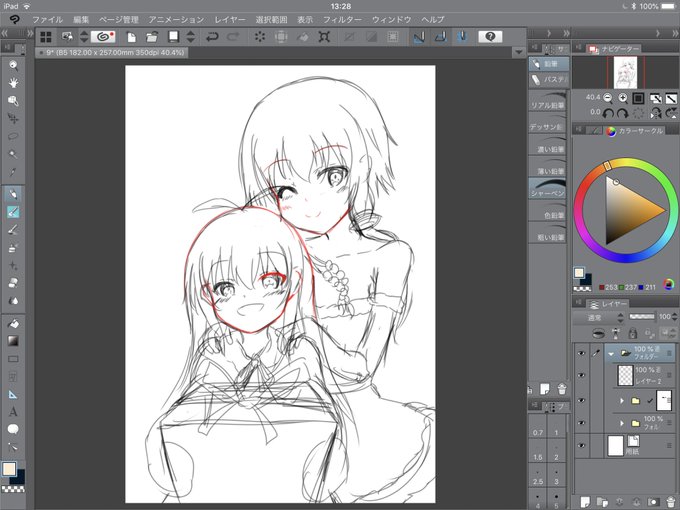Click stepper arrows next to Save icon
Viewport: 680px width, 510px height.
coord(191,37)
